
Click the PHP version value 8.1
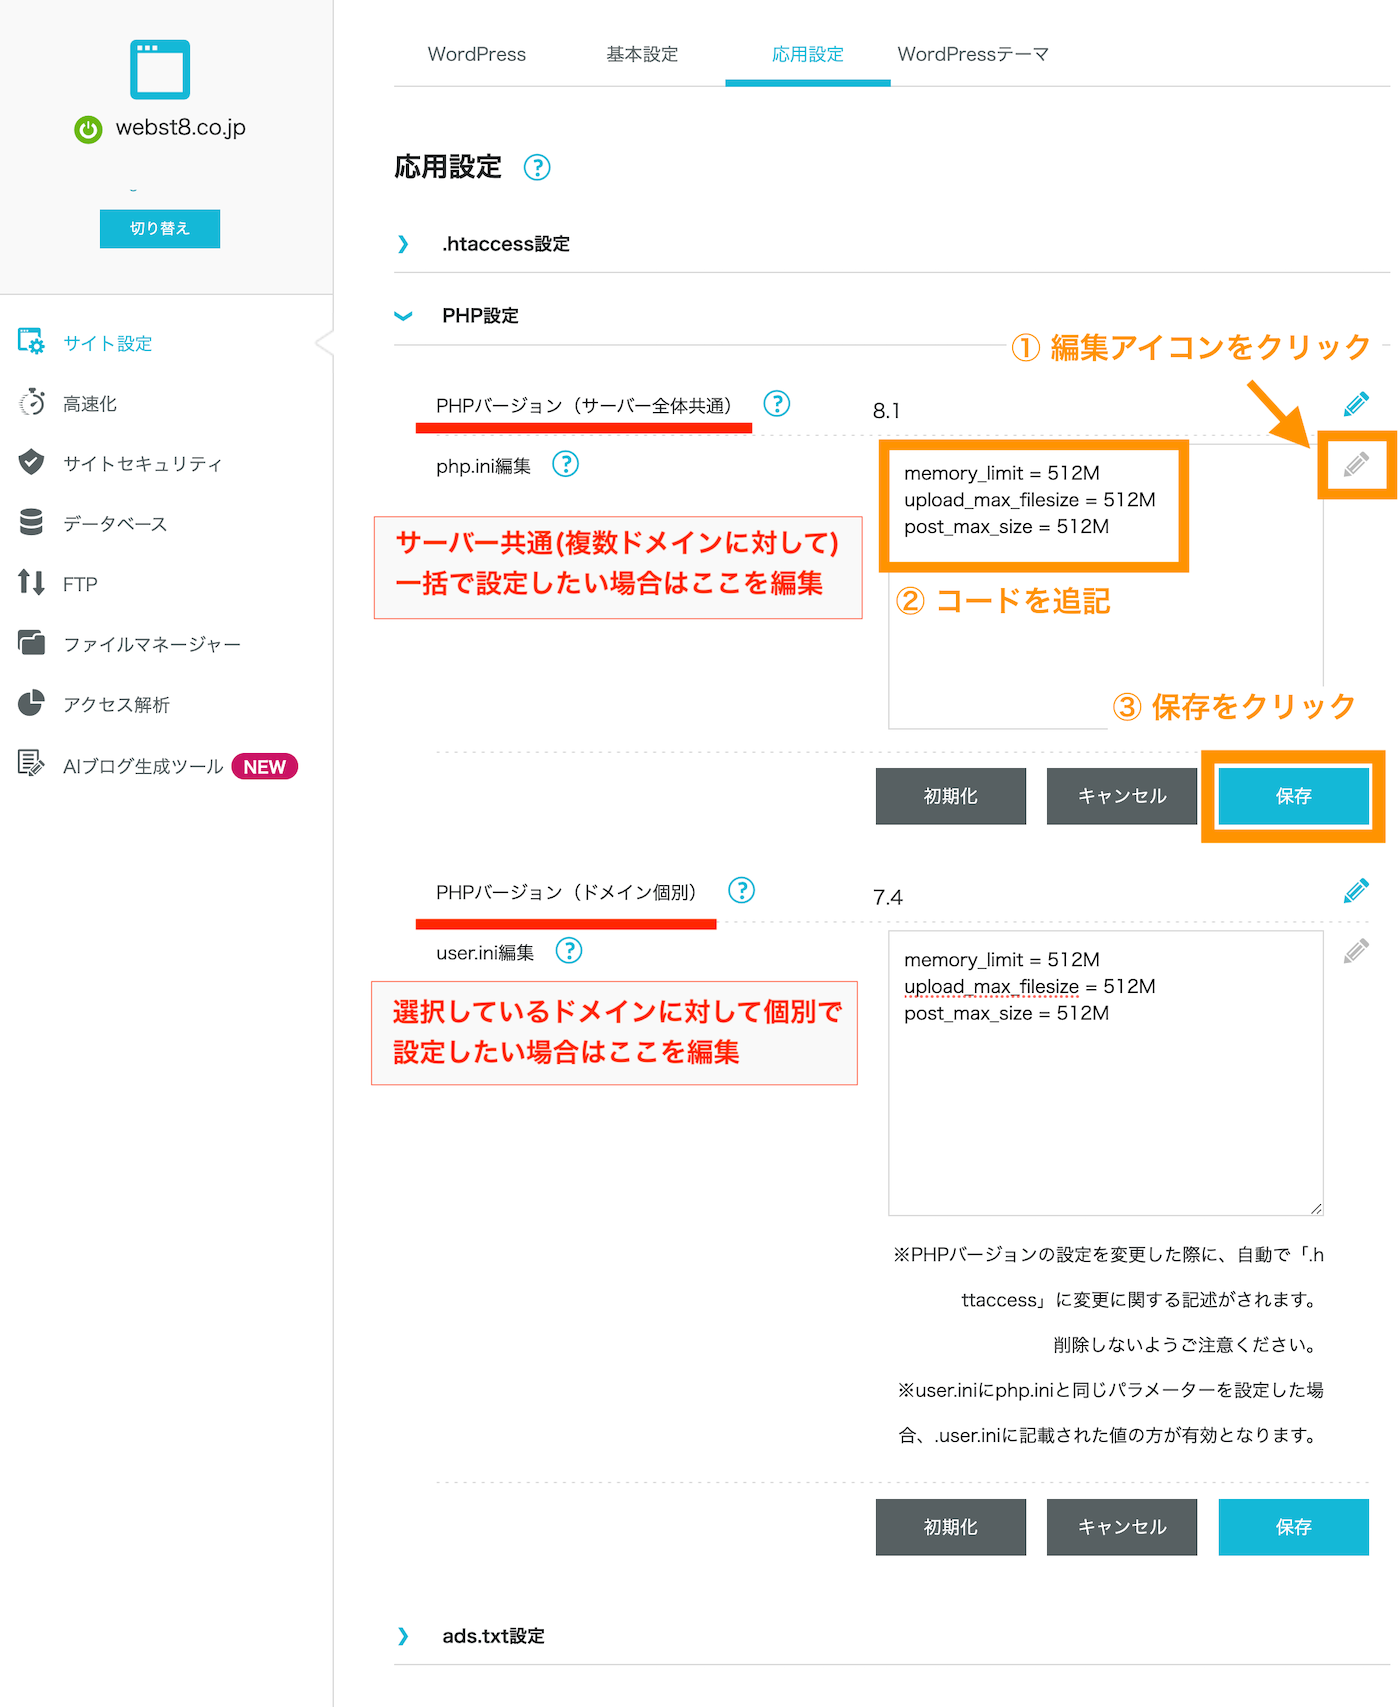tap(886, 411)
